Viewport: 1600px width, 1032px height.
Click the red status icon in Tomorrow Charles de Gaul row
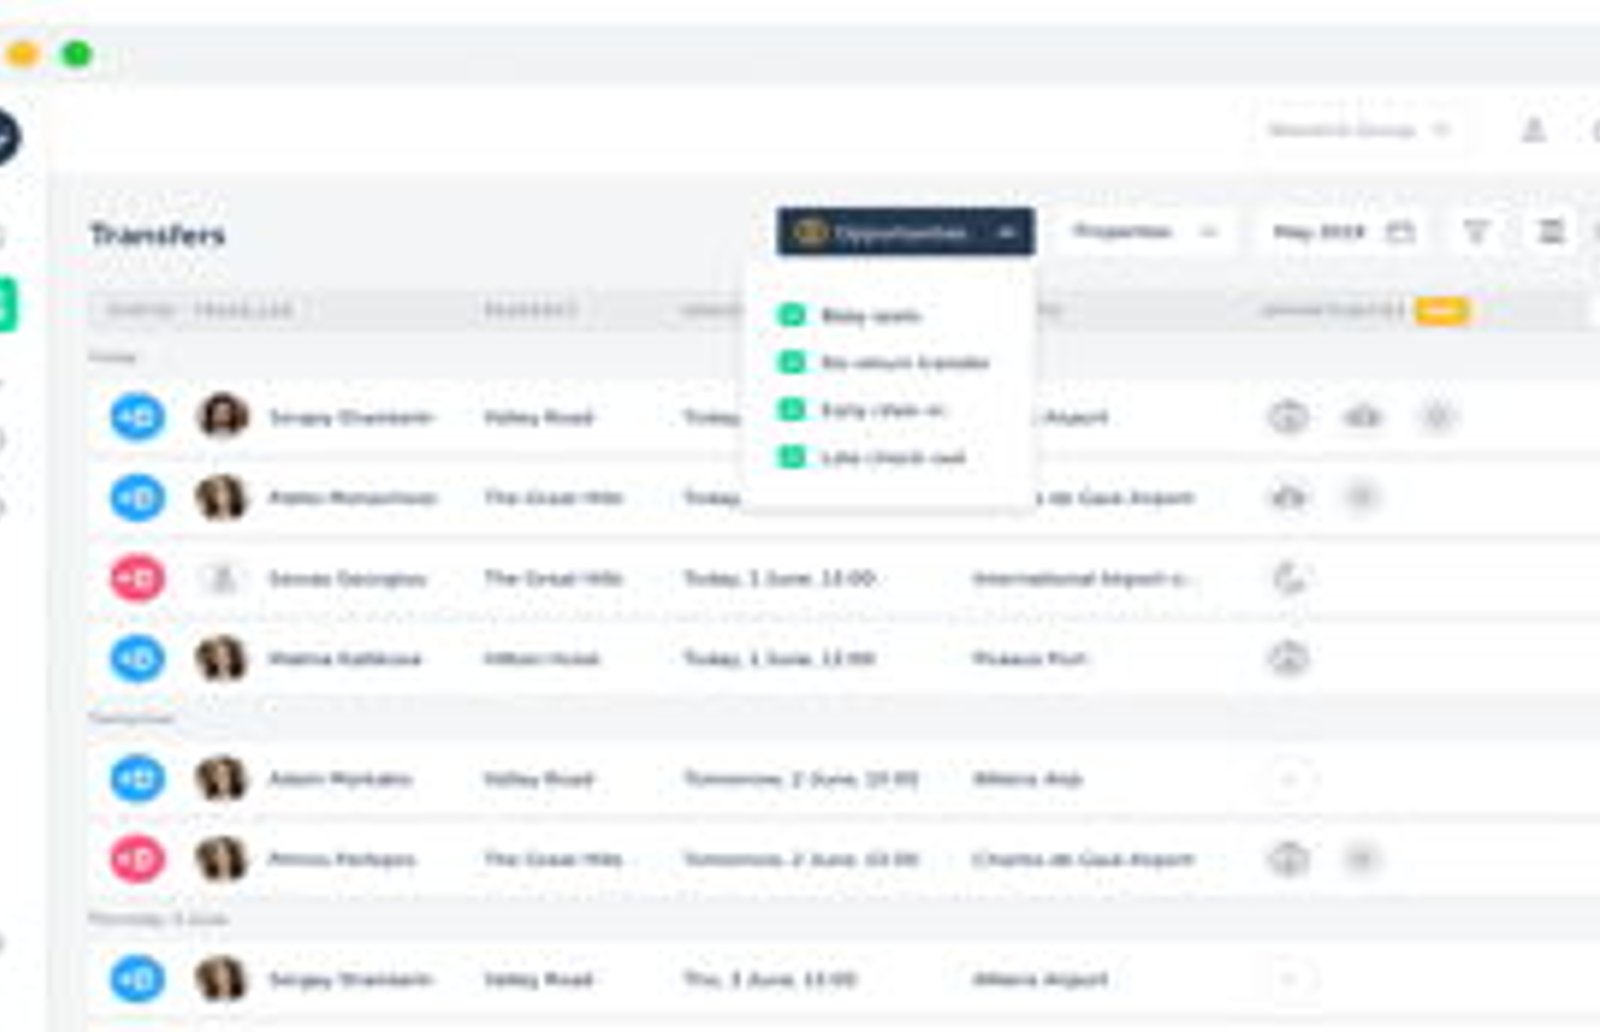coord(137,859)
